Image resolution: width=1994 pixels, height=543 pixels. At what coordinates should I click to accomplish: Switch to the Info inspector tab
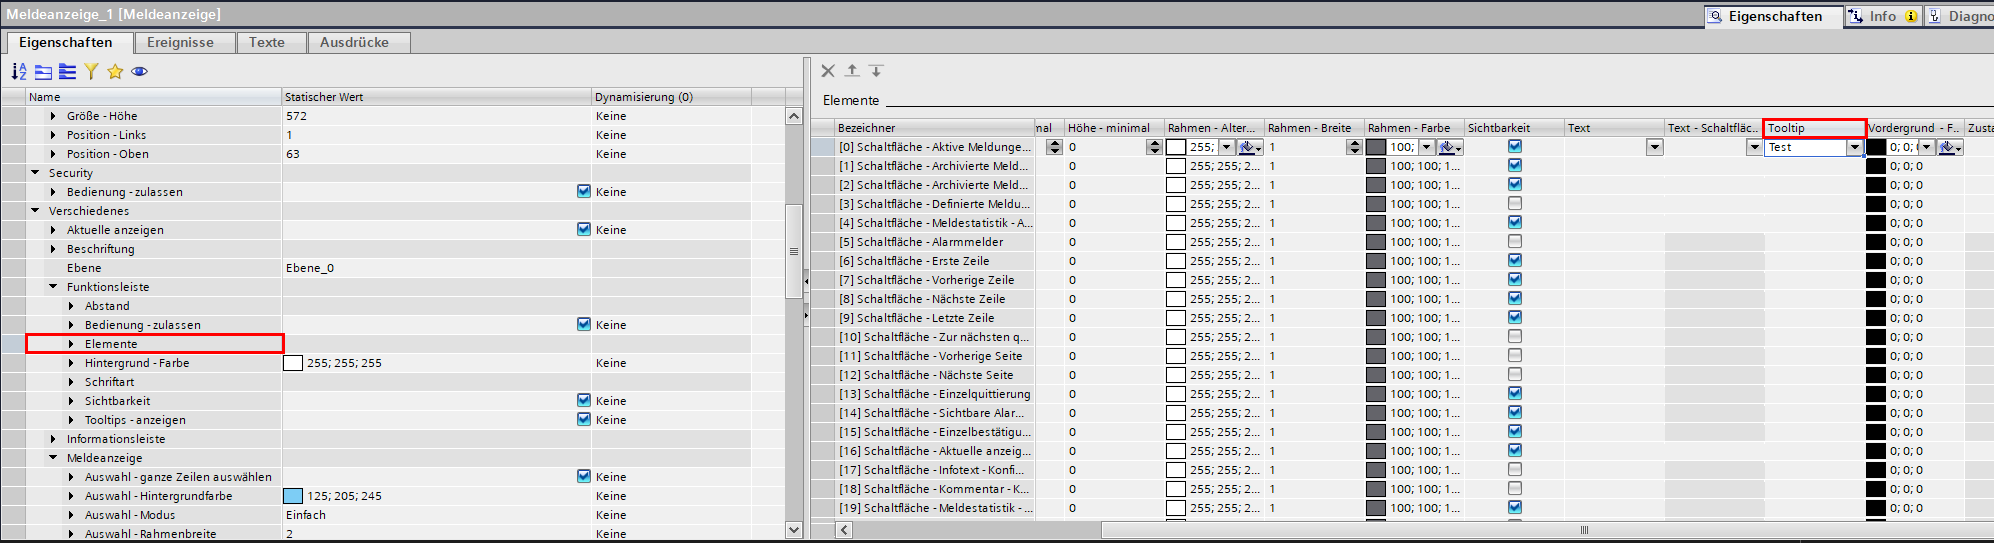1883,16
